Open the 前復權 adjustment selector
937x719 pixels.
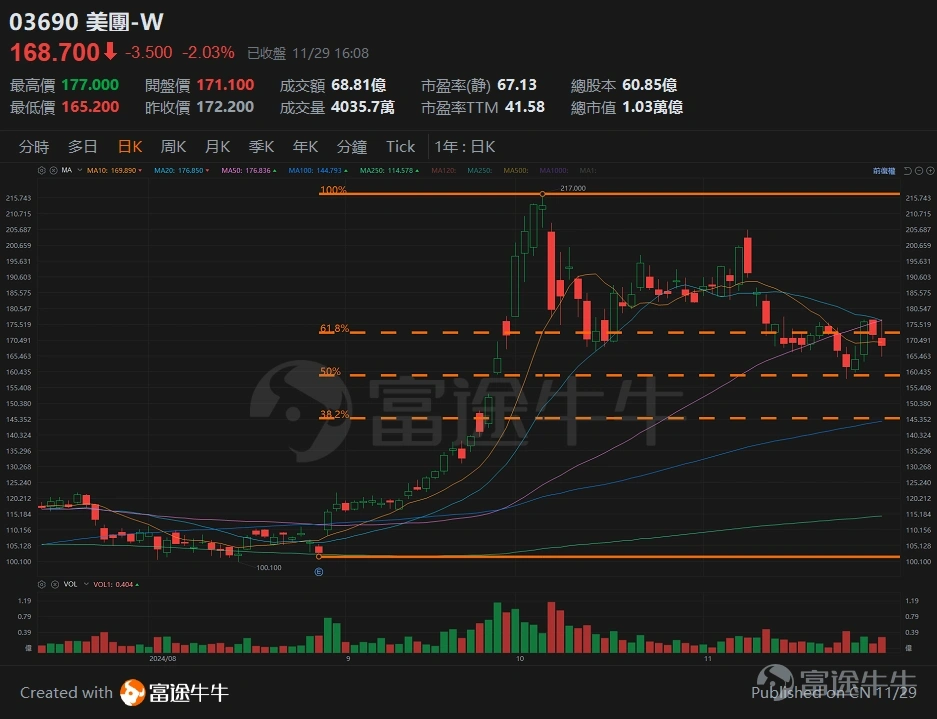tap(884, 171)
